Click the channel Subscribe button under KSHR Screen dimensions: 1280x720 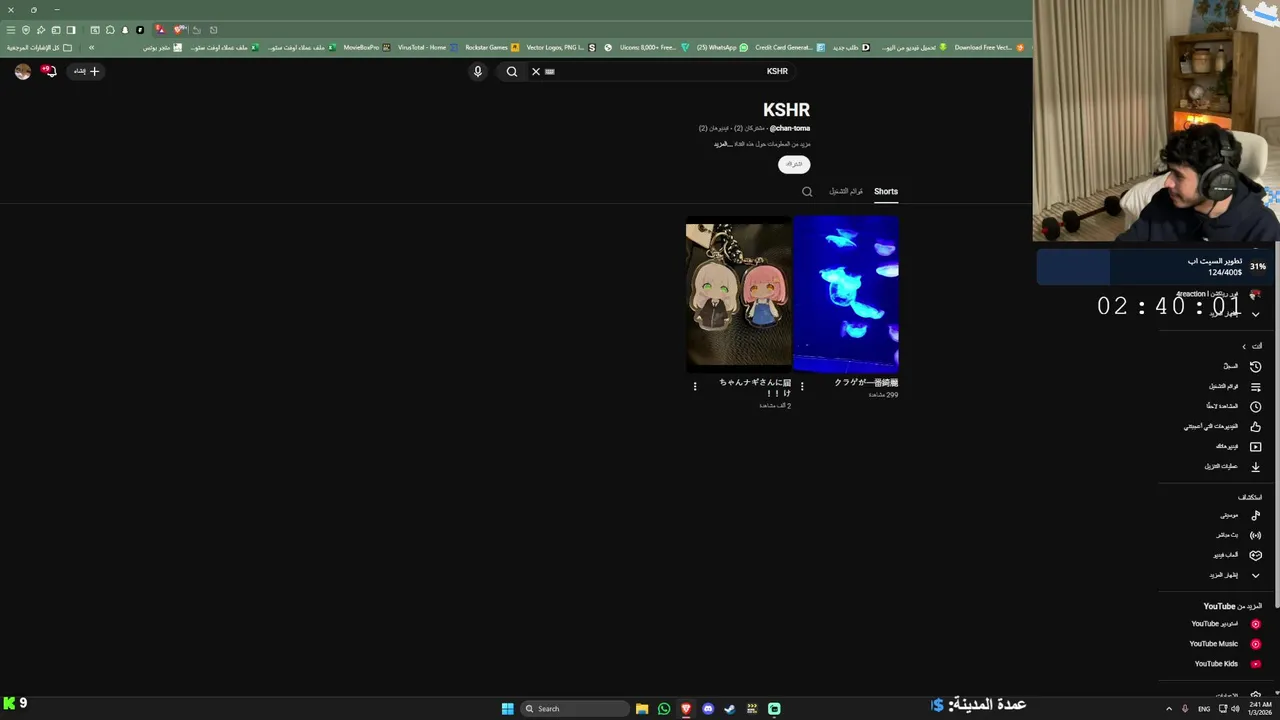pos(794,164)
